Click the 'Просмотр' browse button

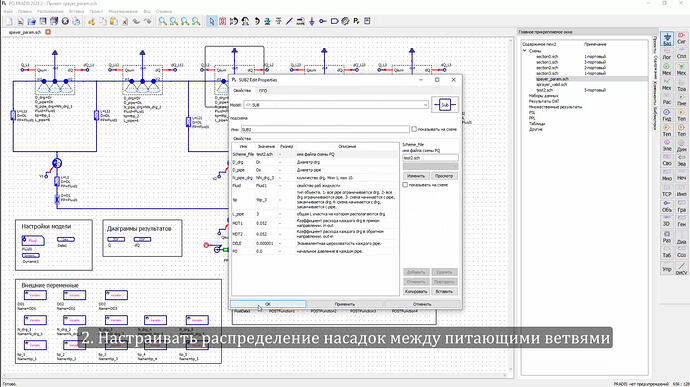444,176
